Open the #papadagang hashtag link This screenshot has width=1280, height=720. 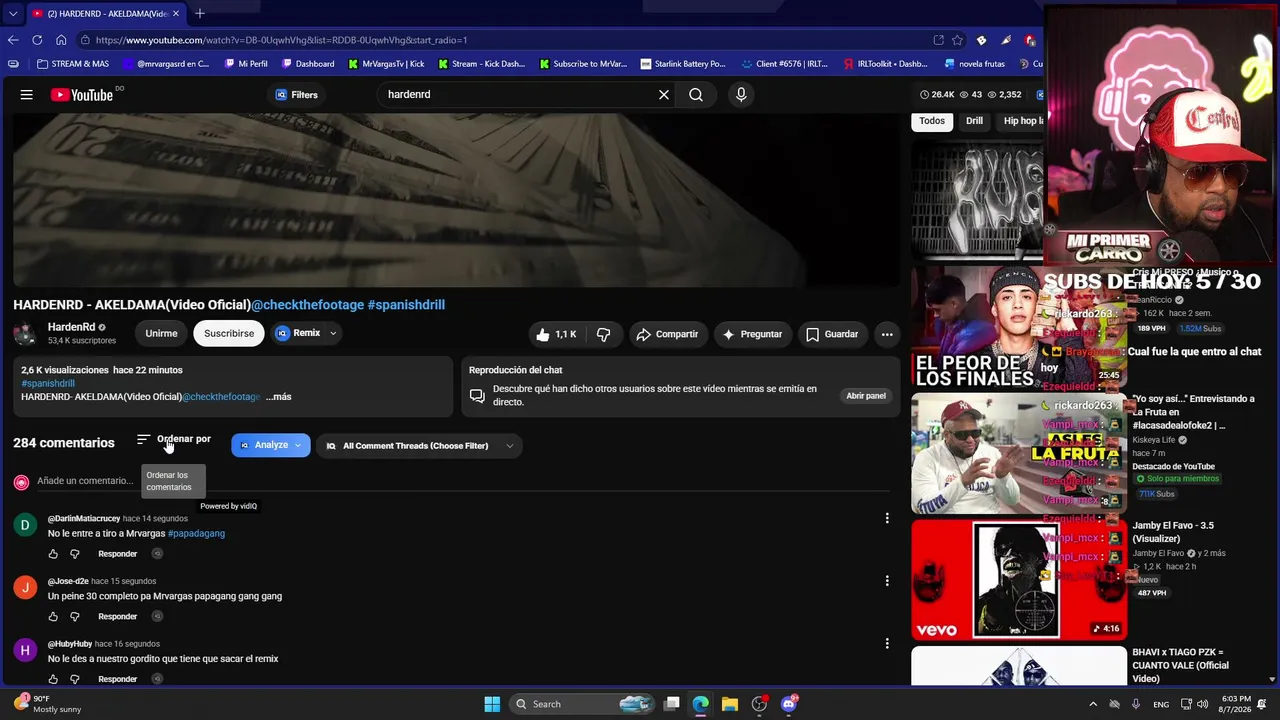196,534
